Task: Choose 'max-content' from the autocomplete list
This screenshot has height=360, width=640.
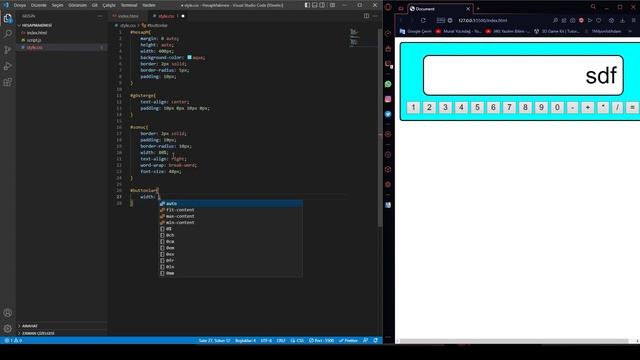Action: click(x=231, y=216)
